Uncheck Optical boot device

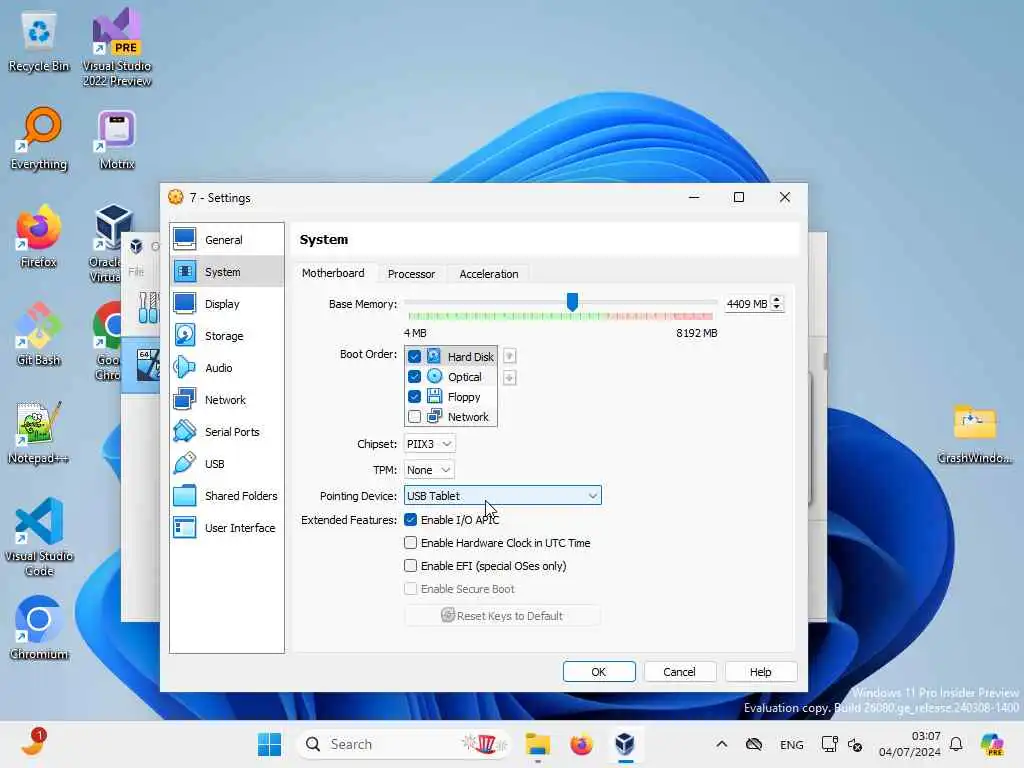[x=414, y=377]
